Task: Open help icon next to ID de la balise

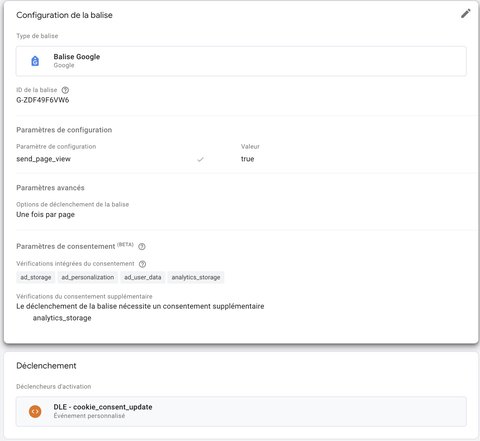Action: point(65,90)
